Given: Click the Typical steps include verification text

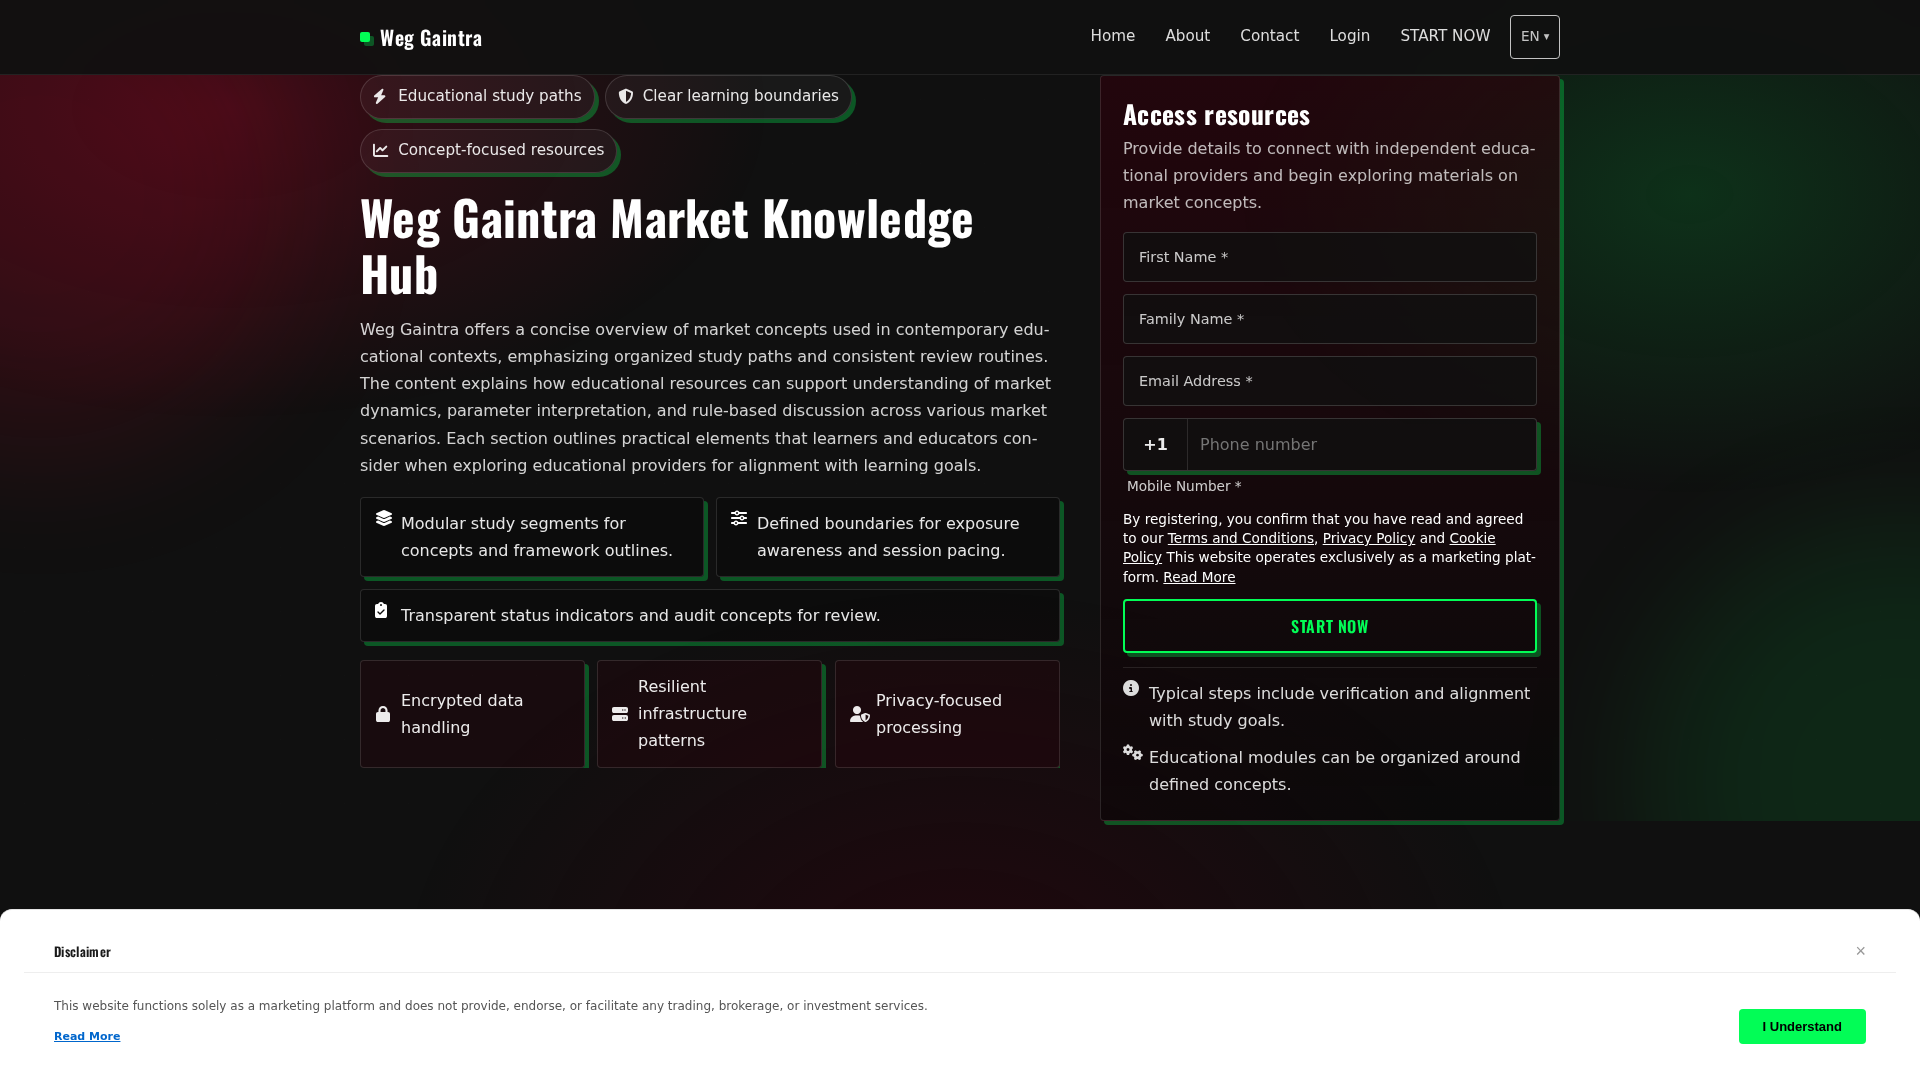Looking at the screenshot, I should (1340, 707).
